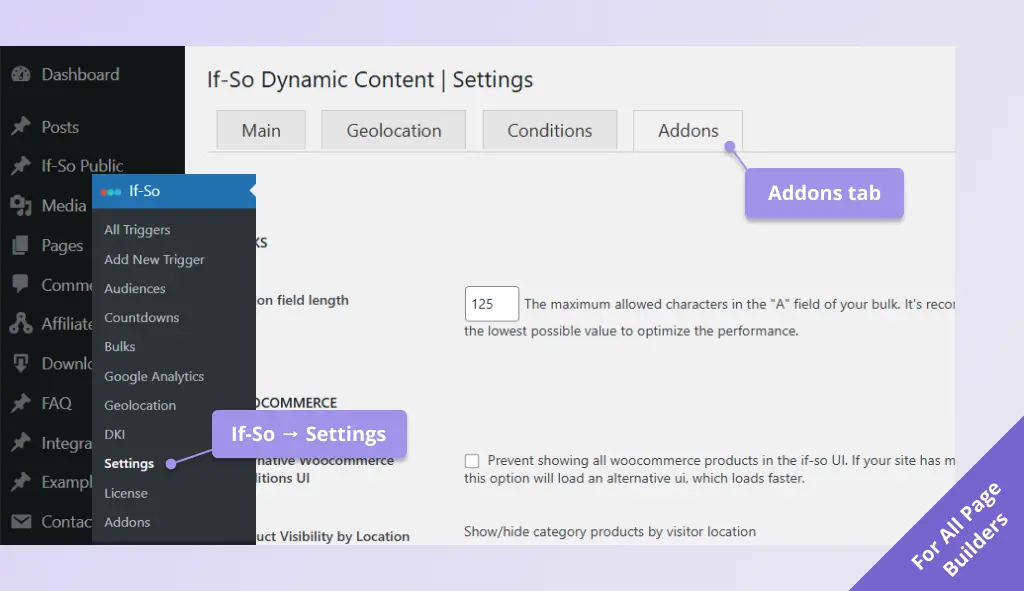Select the Affiliate network icon
Viewport: 1024px width, 591px height.
pyautogui.click(x=22, y=323)
